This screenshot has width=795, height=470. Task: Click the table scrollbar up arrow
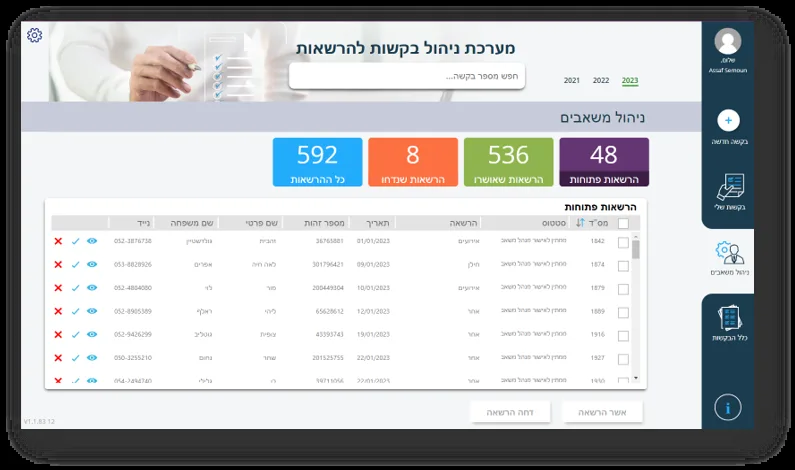point(636,237)
